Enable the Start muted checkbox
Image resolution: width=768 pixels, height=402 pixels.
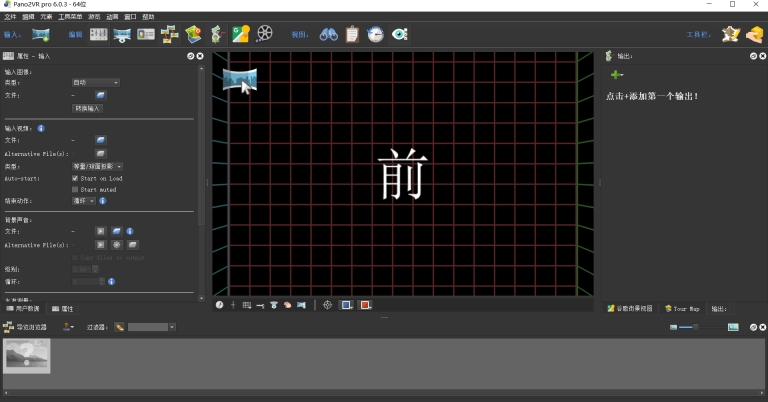point(75,189)
